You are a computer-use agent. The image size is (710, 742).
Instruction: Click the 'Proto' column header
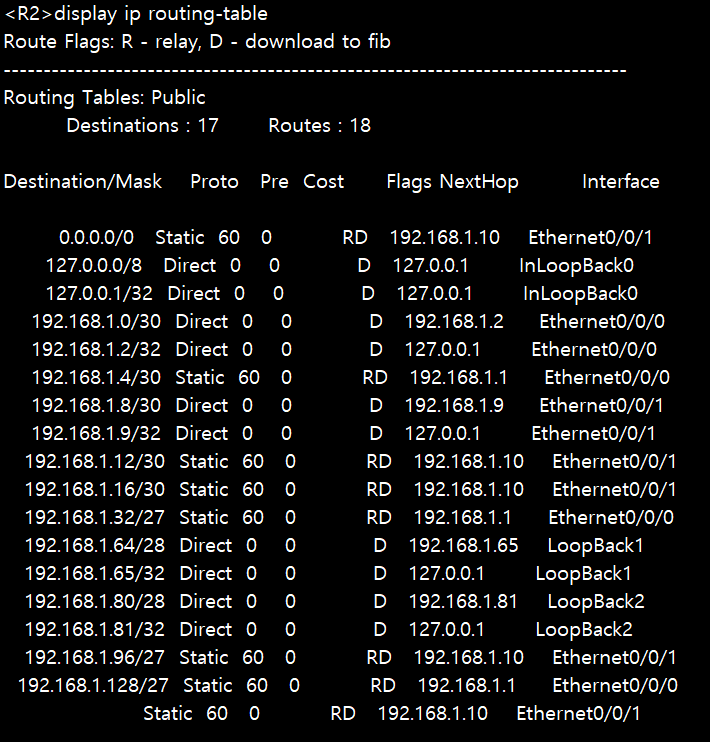[x=214, y=182]
